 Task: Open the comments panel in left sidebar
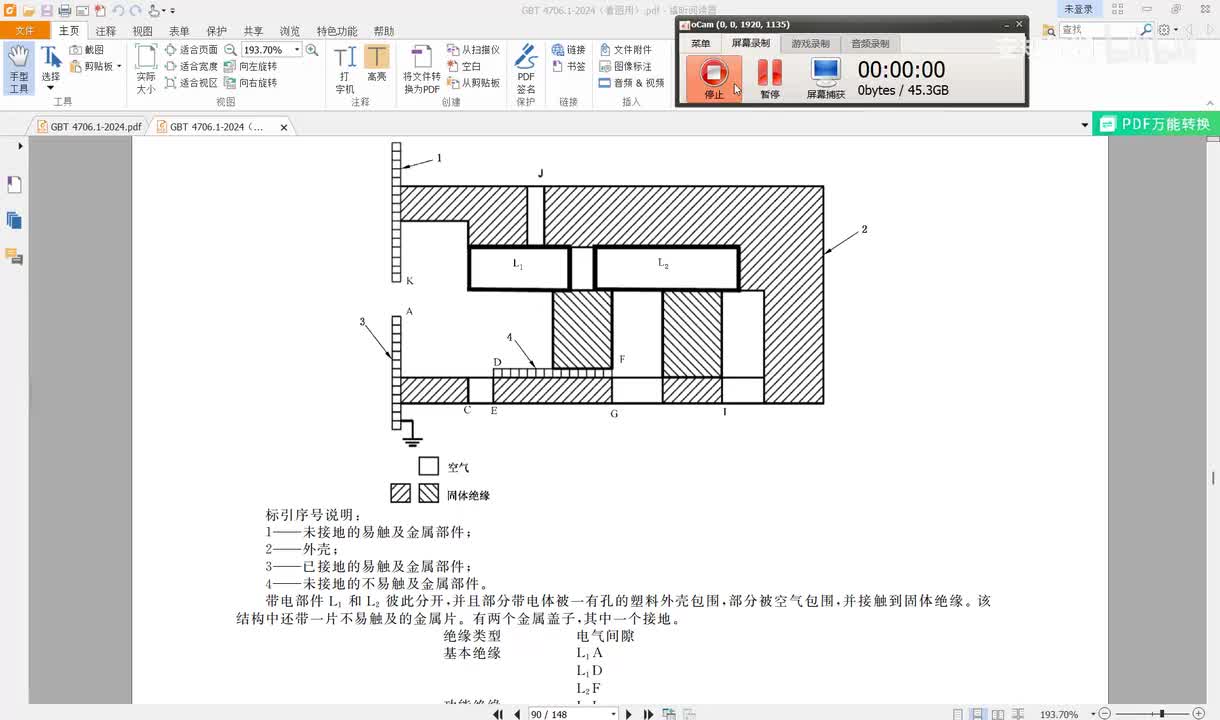[14, 257]
